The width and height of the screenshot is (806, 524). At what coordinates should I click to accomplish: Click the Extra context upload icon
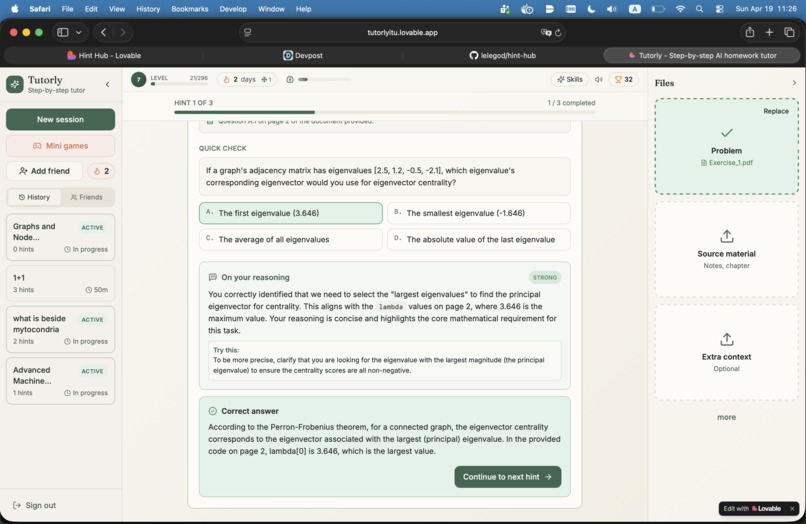(726, 339)
